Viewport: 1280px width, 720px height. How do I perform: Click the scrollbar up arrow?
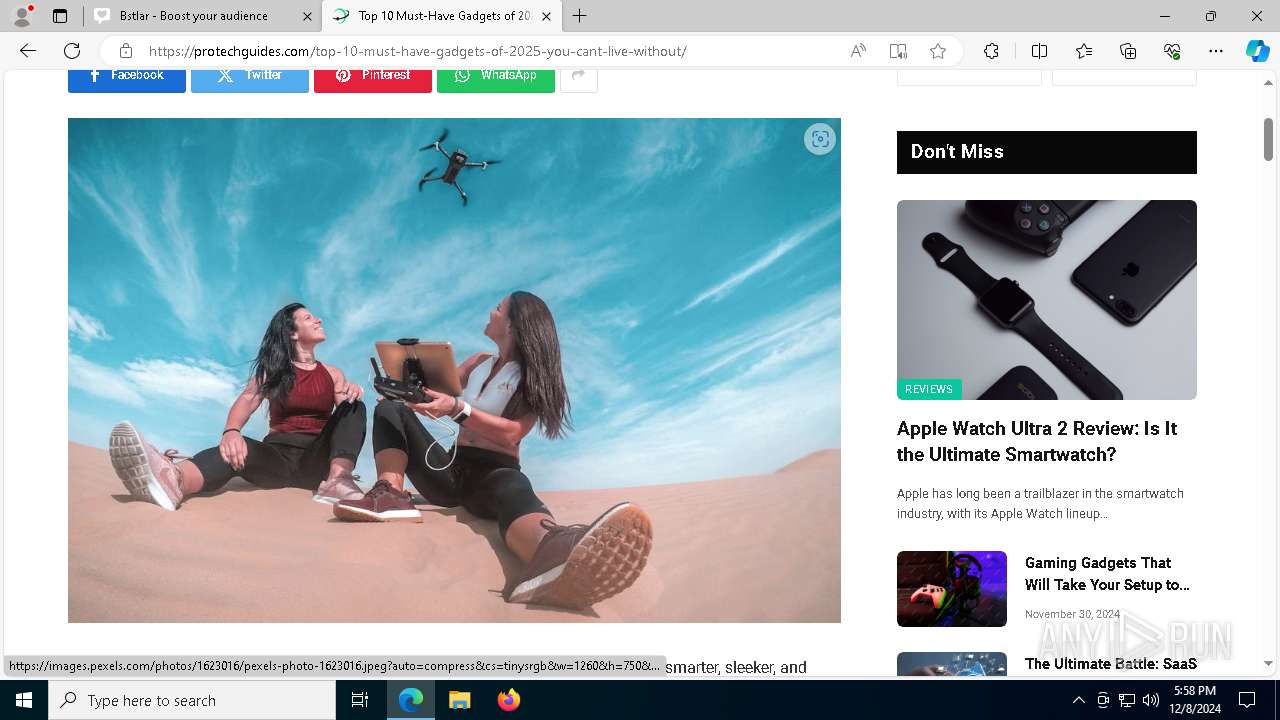1268,82
